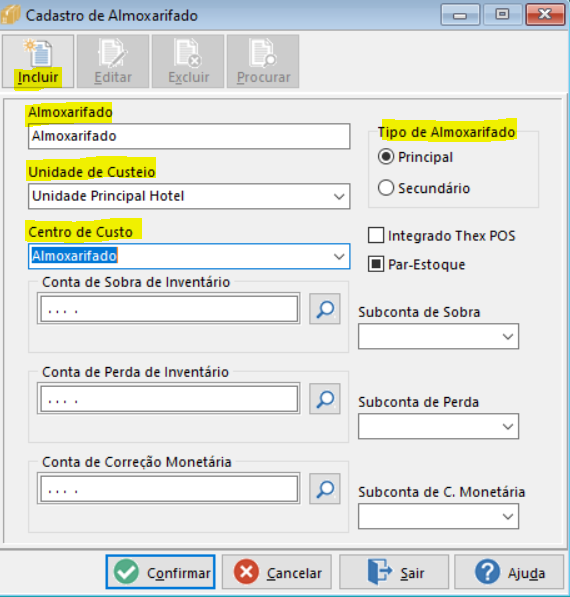Search Conta de Perda de Inventário magnifier
Viewport: 570px width, 597px height.
(325, 399)
